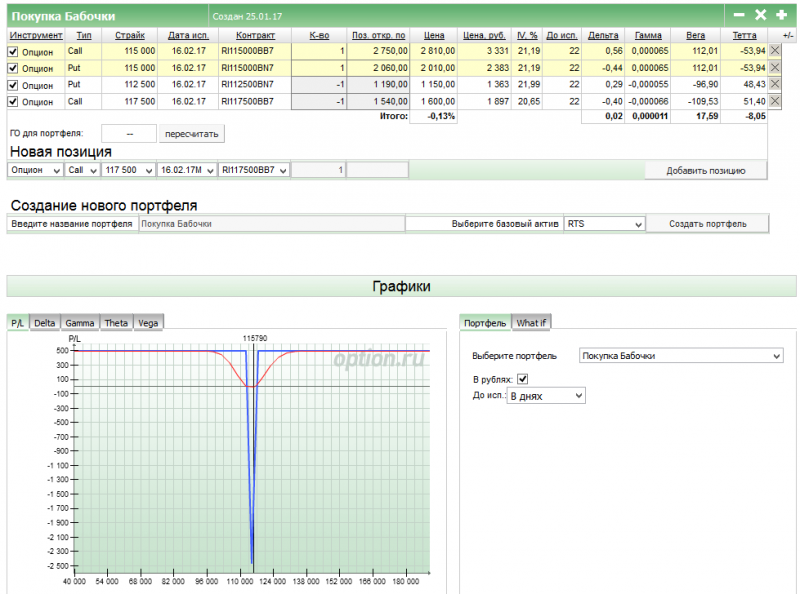Uncheck the 115 000 Call option checkbox
The height and width of the screenshot is (594, 800).
(x=13, y=51)
